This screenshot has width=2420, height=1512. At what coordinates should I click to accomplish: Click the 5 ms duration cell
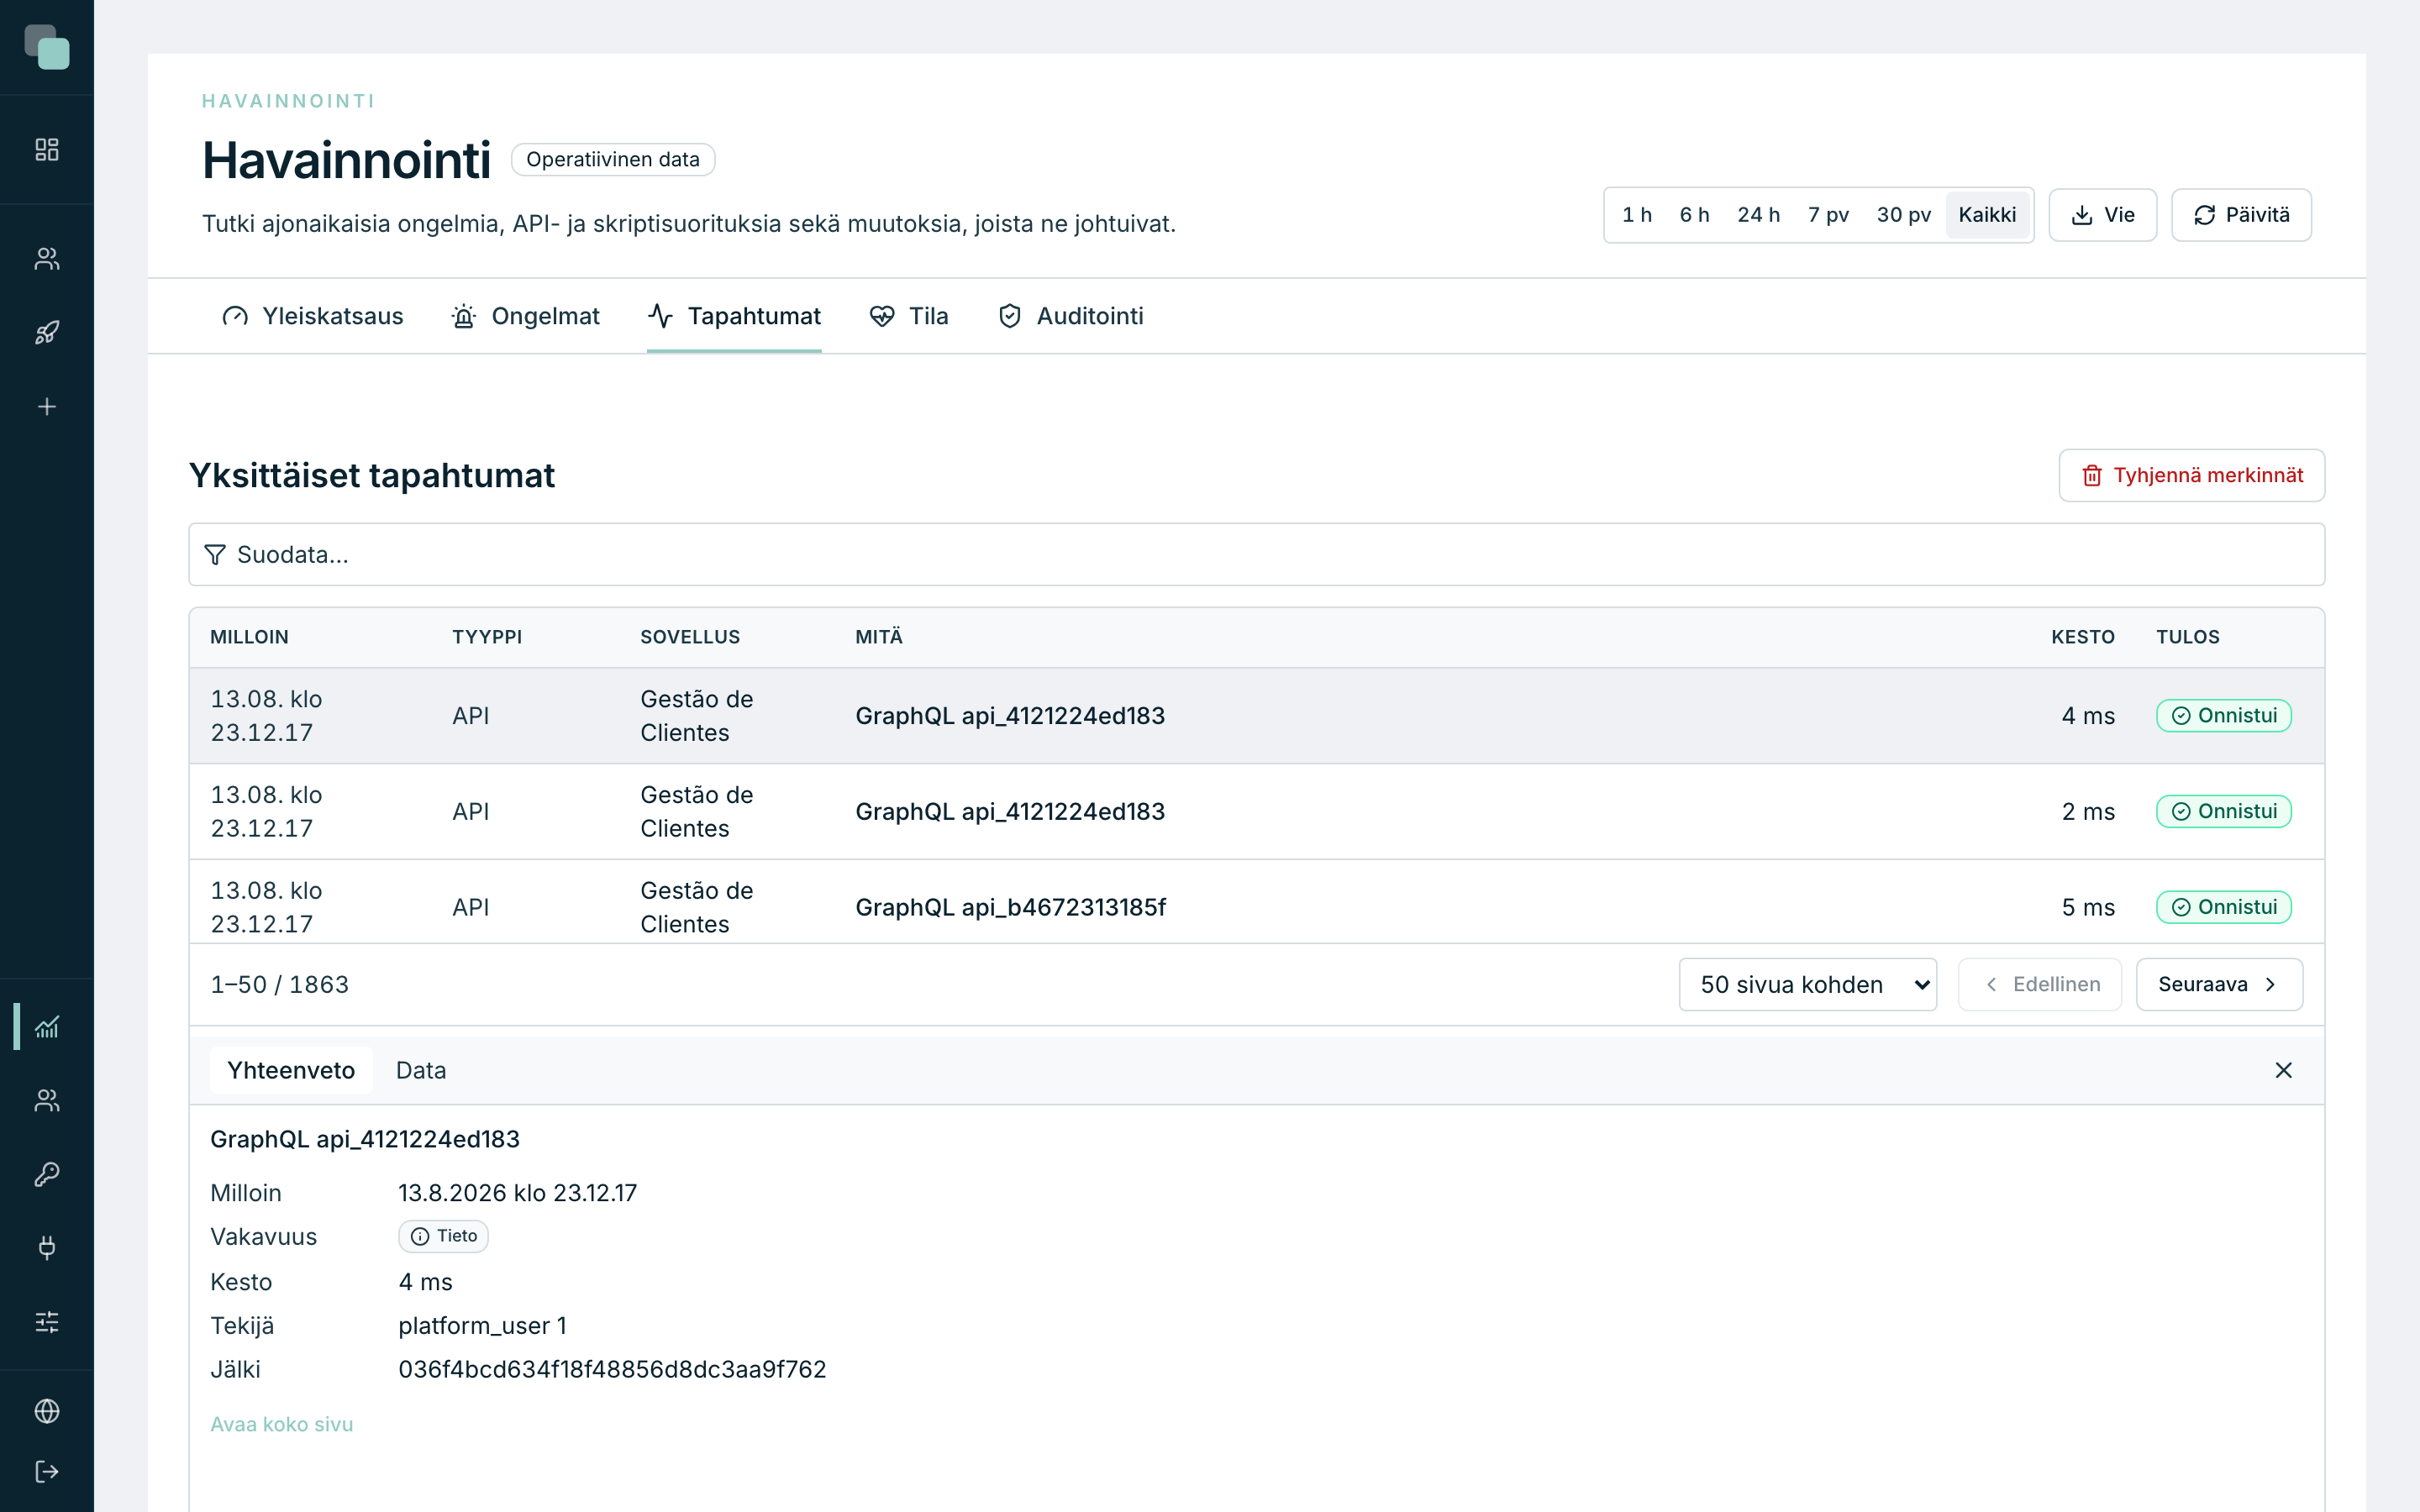(x=2088, y=907)
